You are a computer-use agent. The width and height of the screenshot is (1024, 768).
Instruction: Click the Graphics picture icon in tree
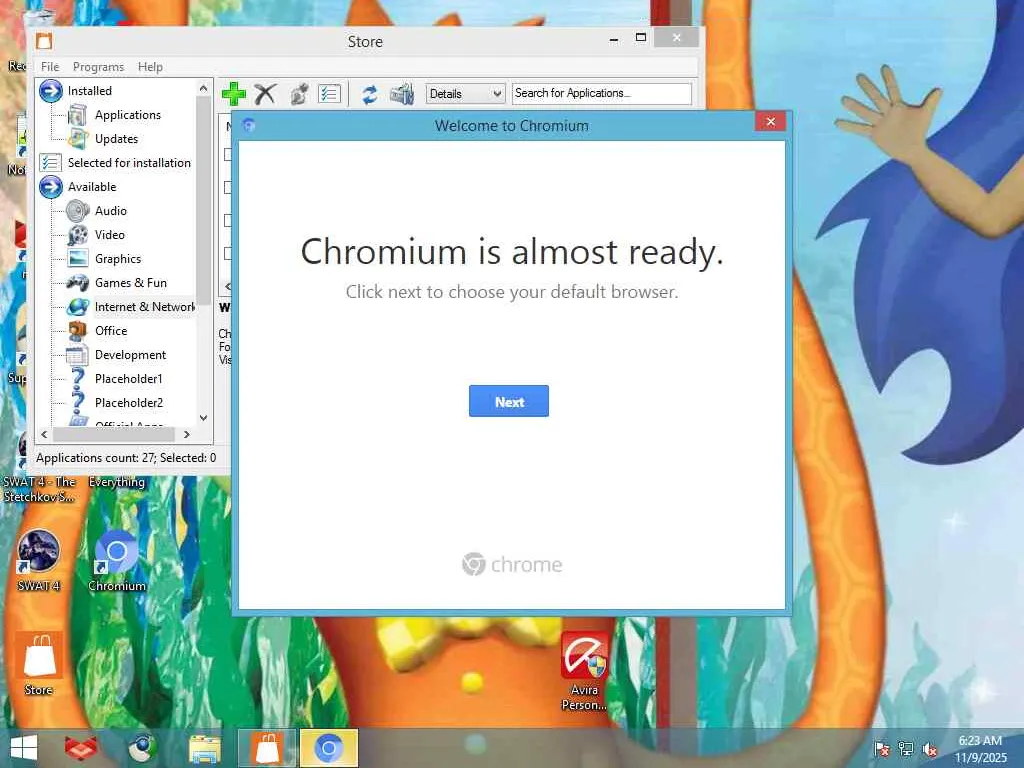pyautogui.click(x=78, y=259)
